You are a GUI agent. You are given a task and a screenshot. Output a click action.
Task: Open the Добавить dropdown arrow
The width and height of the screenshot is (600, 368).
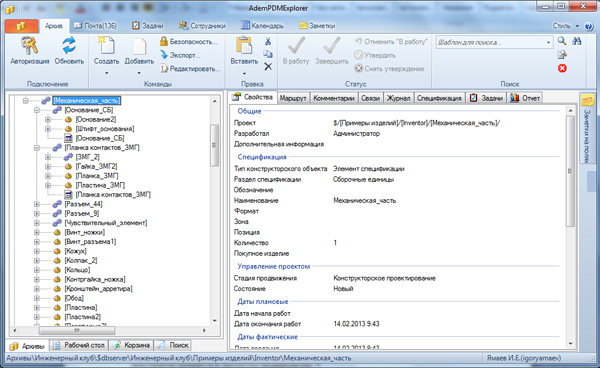coord(139,73)
